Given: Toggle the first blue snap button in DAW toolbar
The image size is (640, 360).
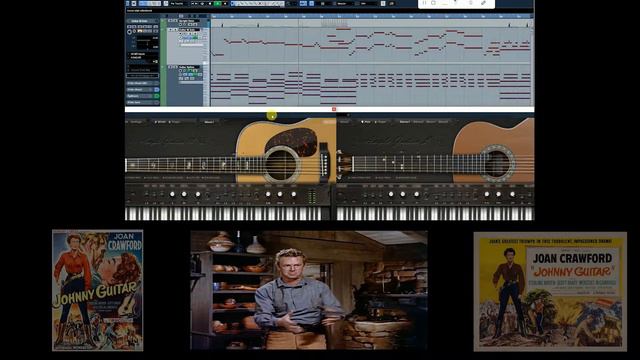Looking at the screenshot, I should click(x=303, y=4).
